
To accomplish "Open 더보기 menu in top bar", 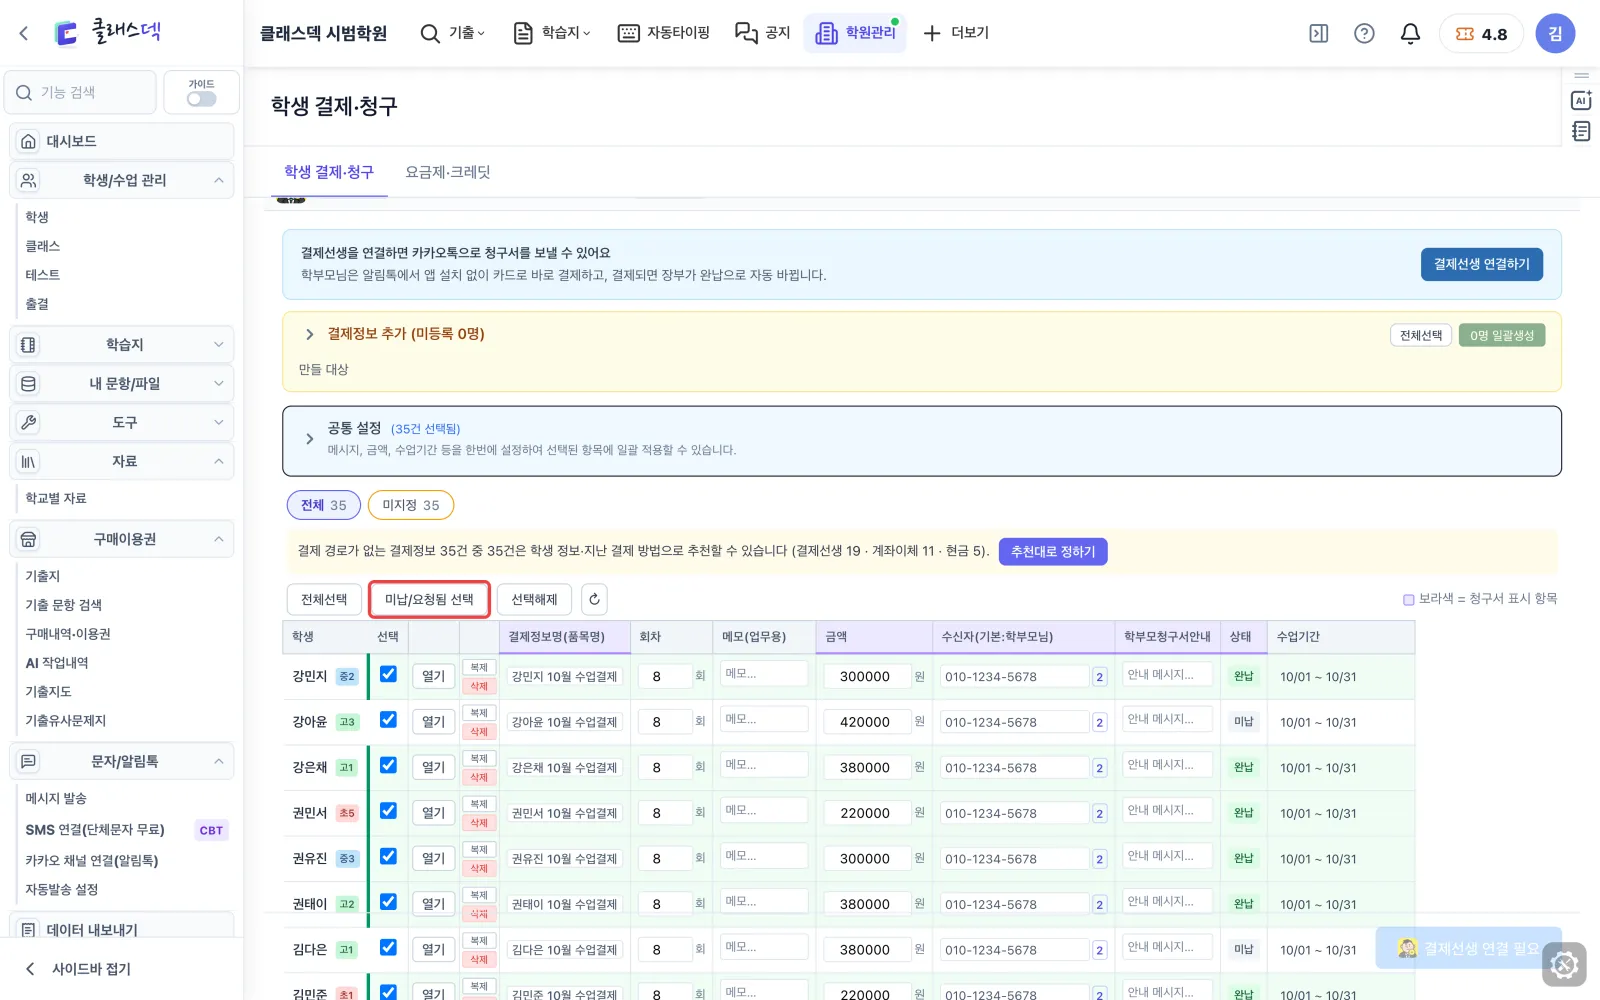I will click(956, 33).
